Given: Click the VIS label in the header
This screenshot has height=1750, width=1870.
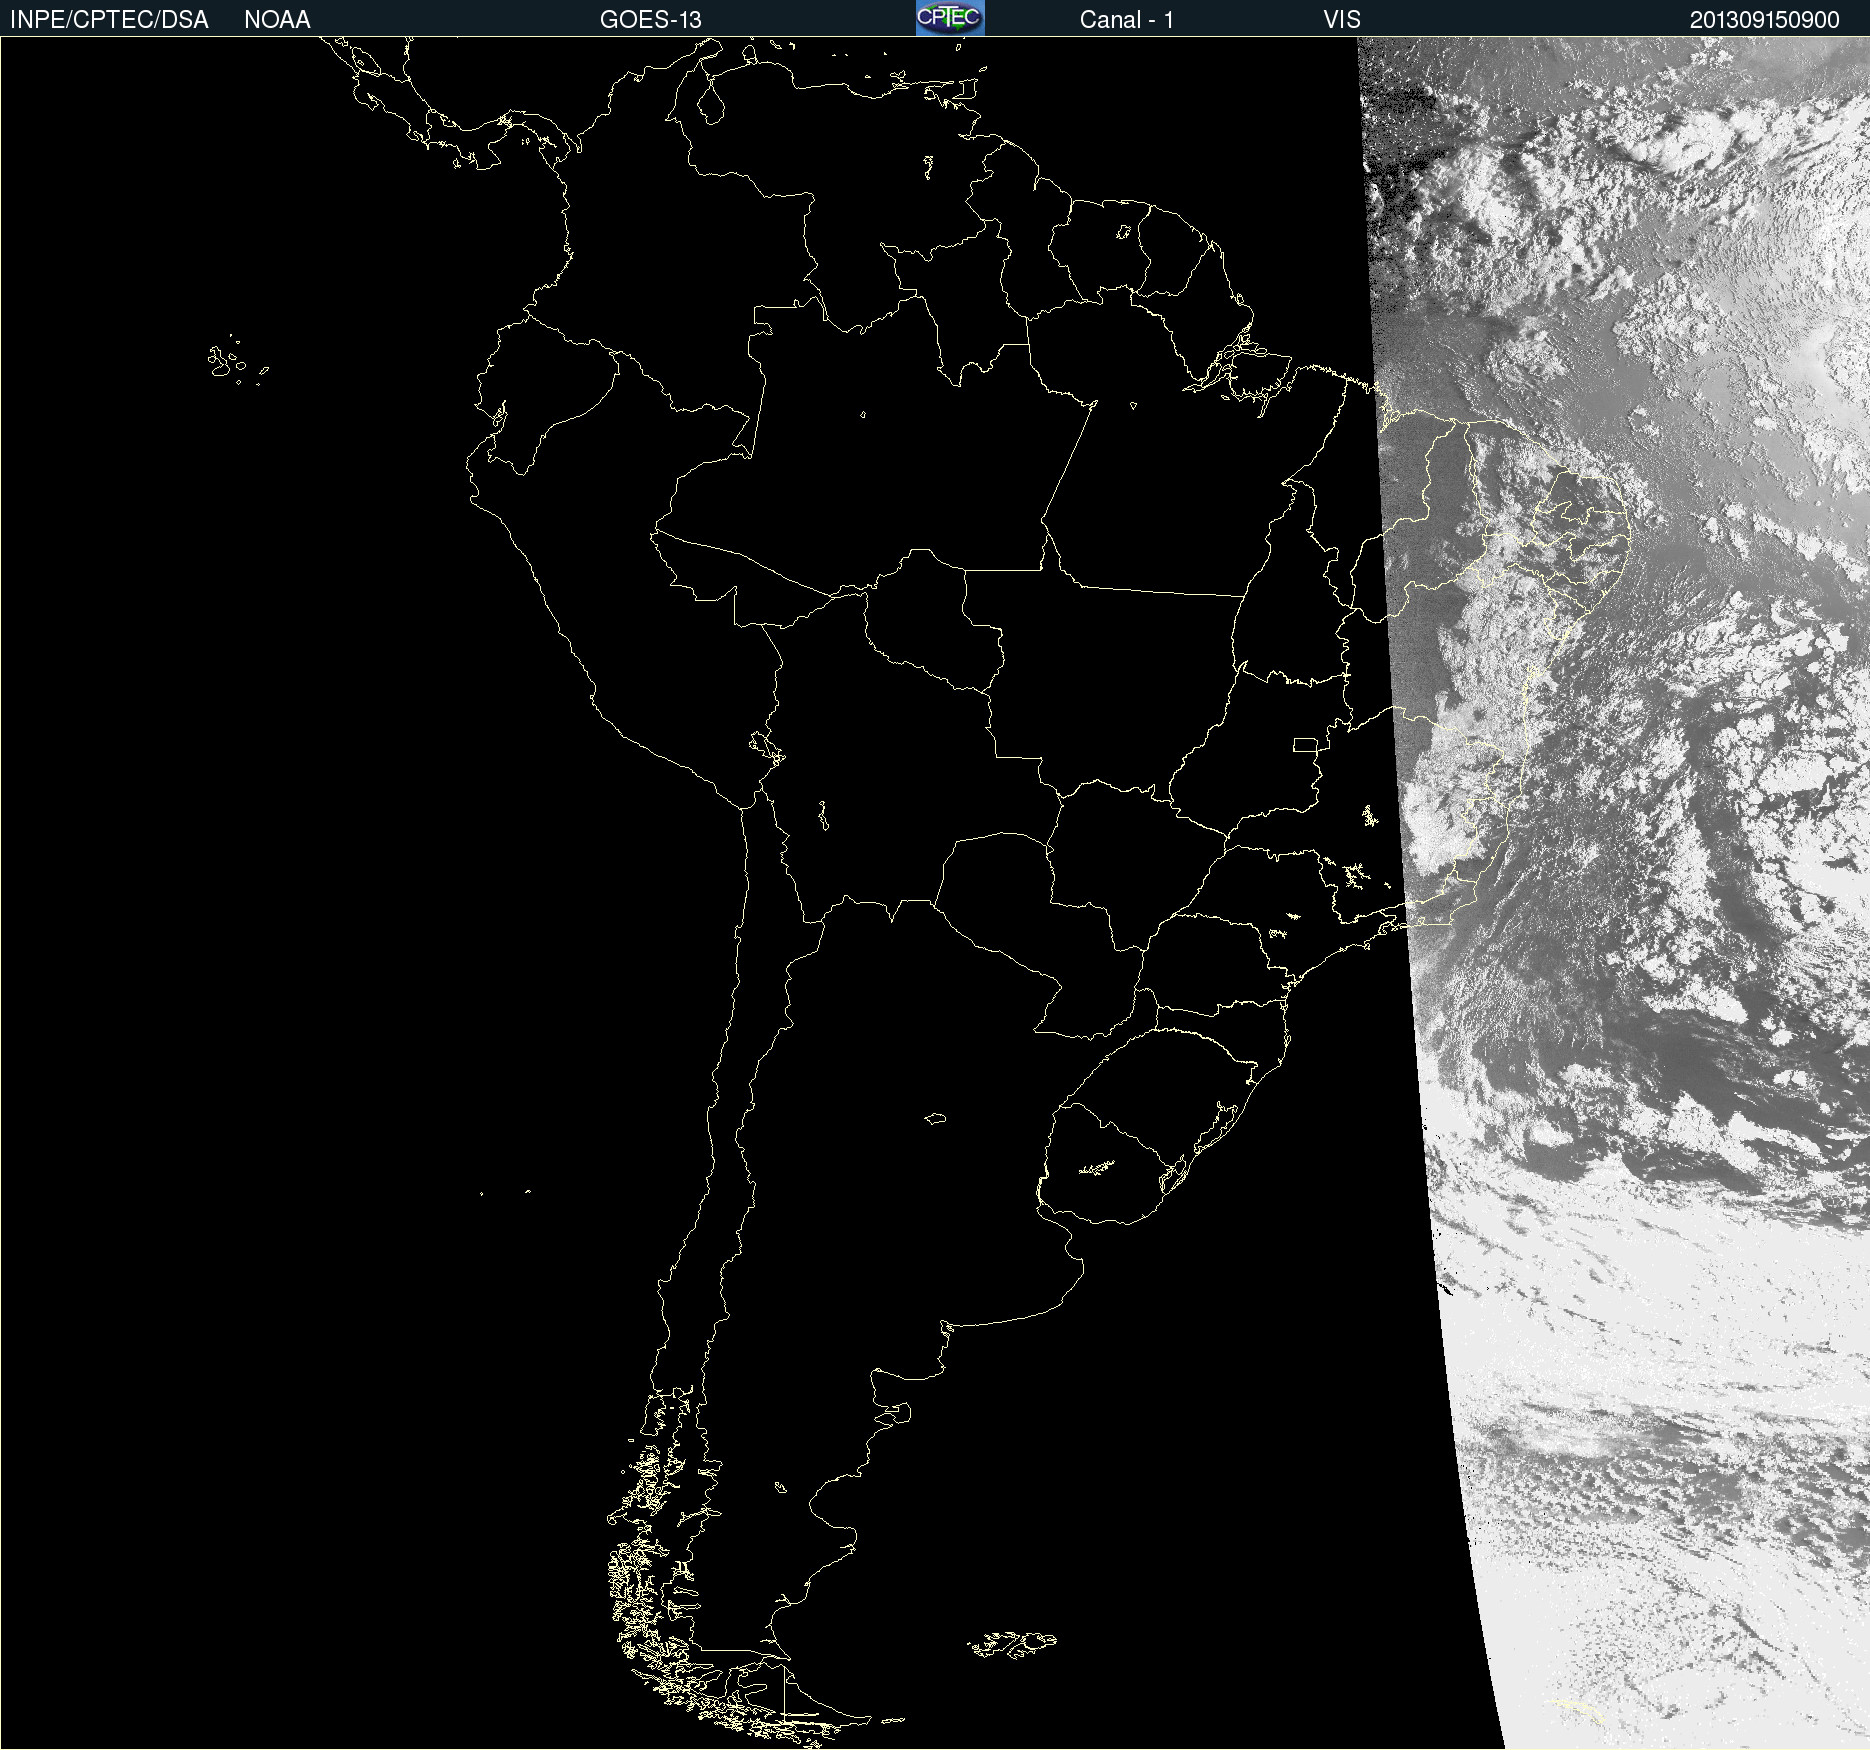Looking at the screenshot, I should (1342, 20).
